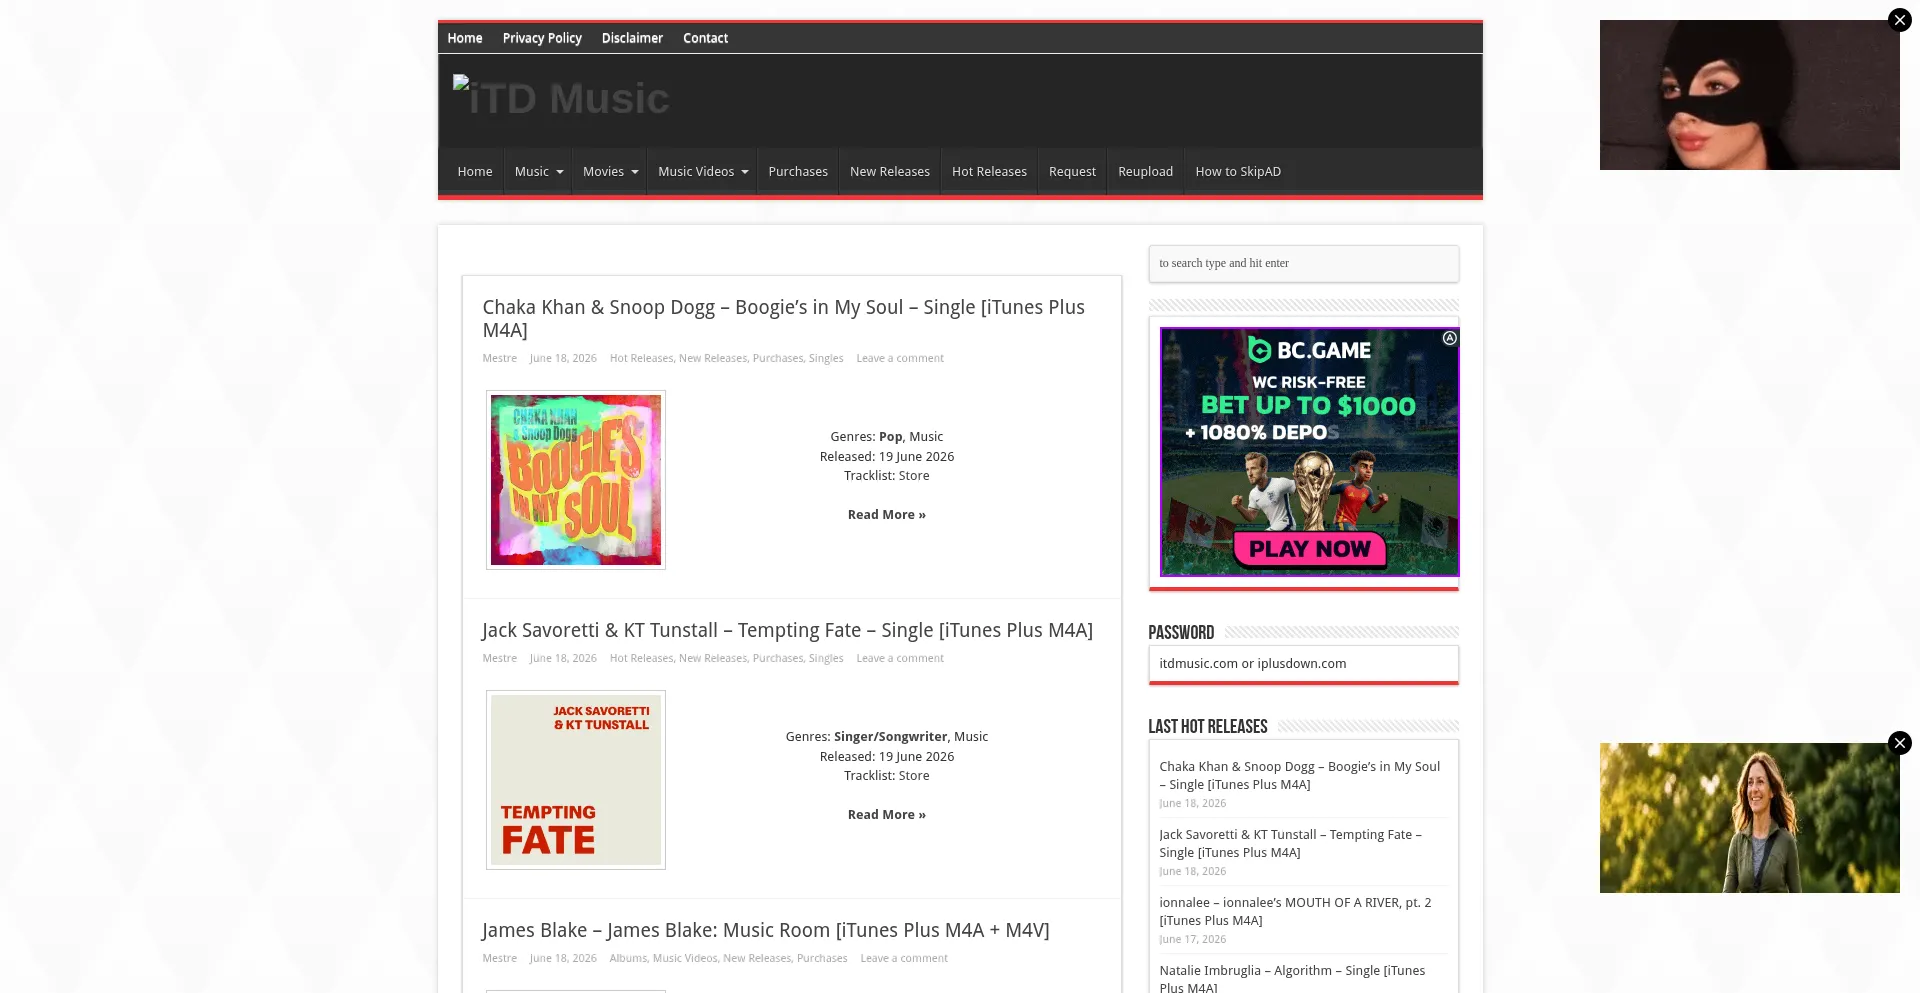1920x993 pixels.
Task: Open James Blake Music Room post title
Action: pyautogui.click(x=766, y=930)
